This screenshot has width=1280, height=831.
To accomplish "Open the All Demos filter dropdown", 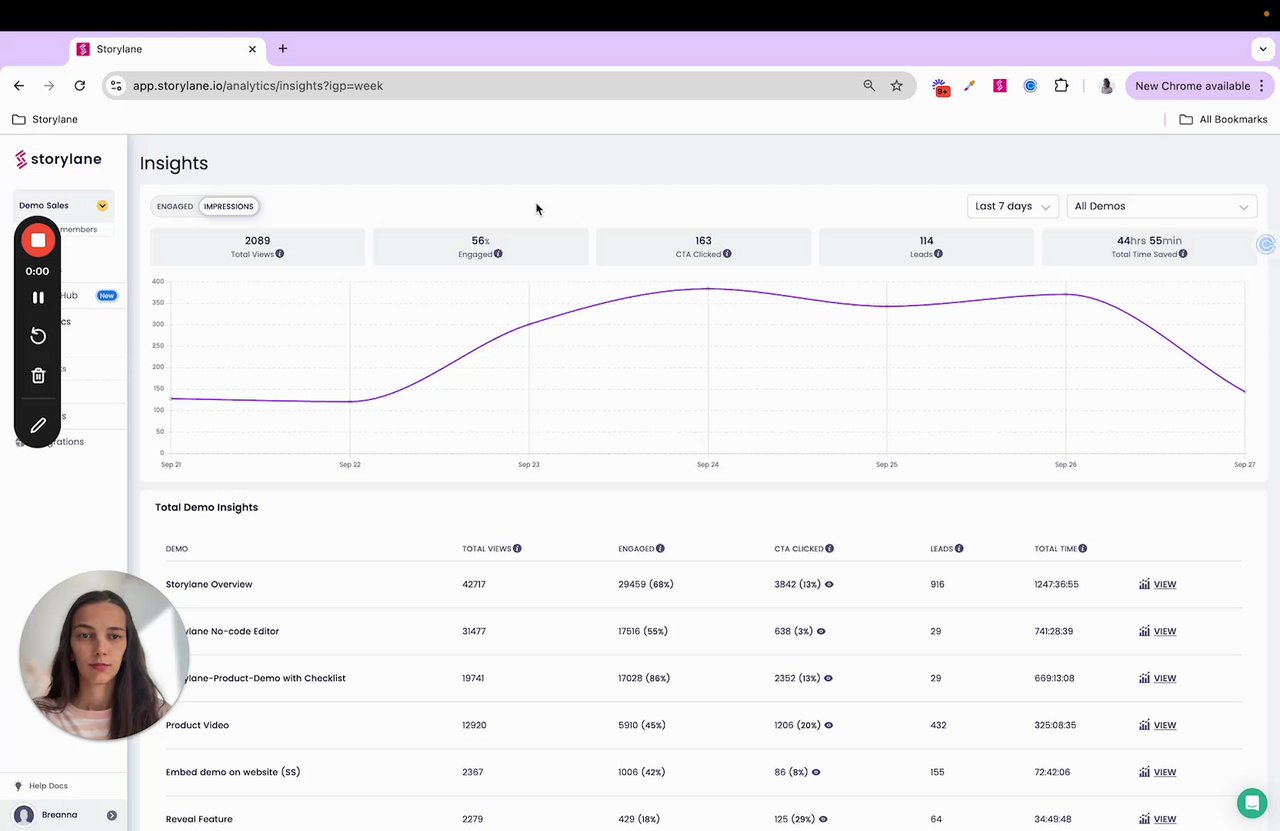I will click(1162, 206).
